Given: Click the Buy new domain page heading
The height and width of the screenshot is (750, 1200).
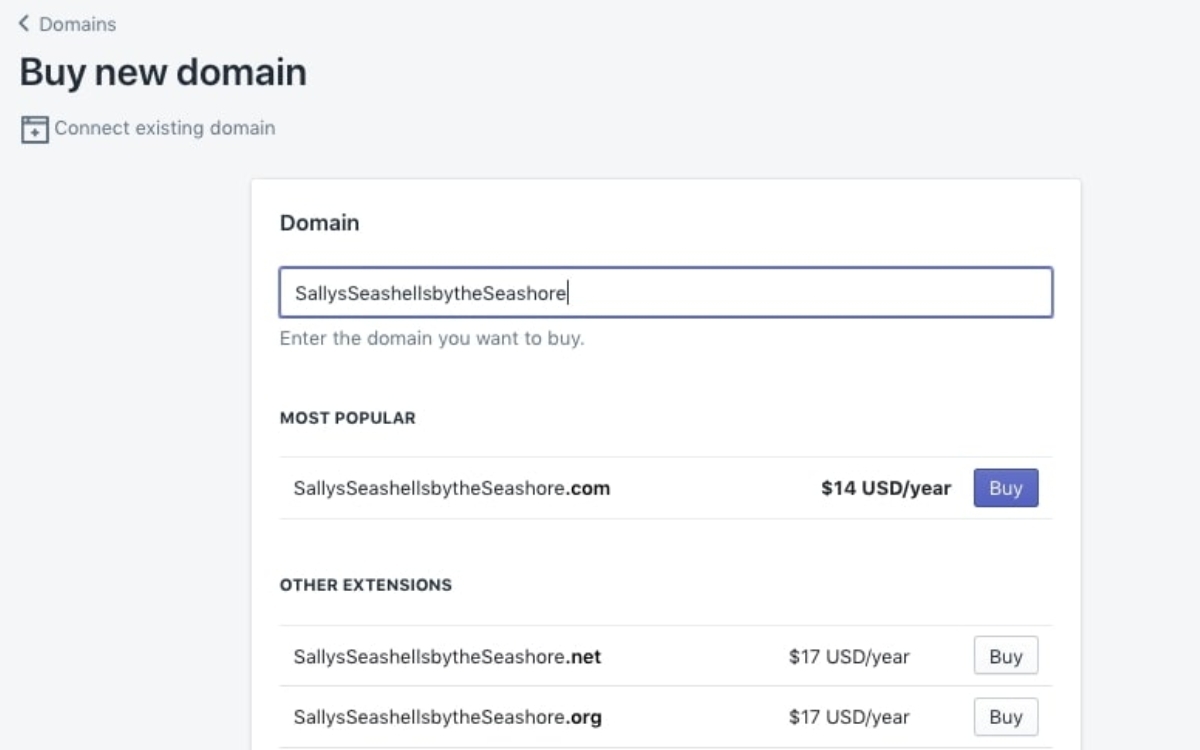Looking at the screenshot, I should 163,73.
